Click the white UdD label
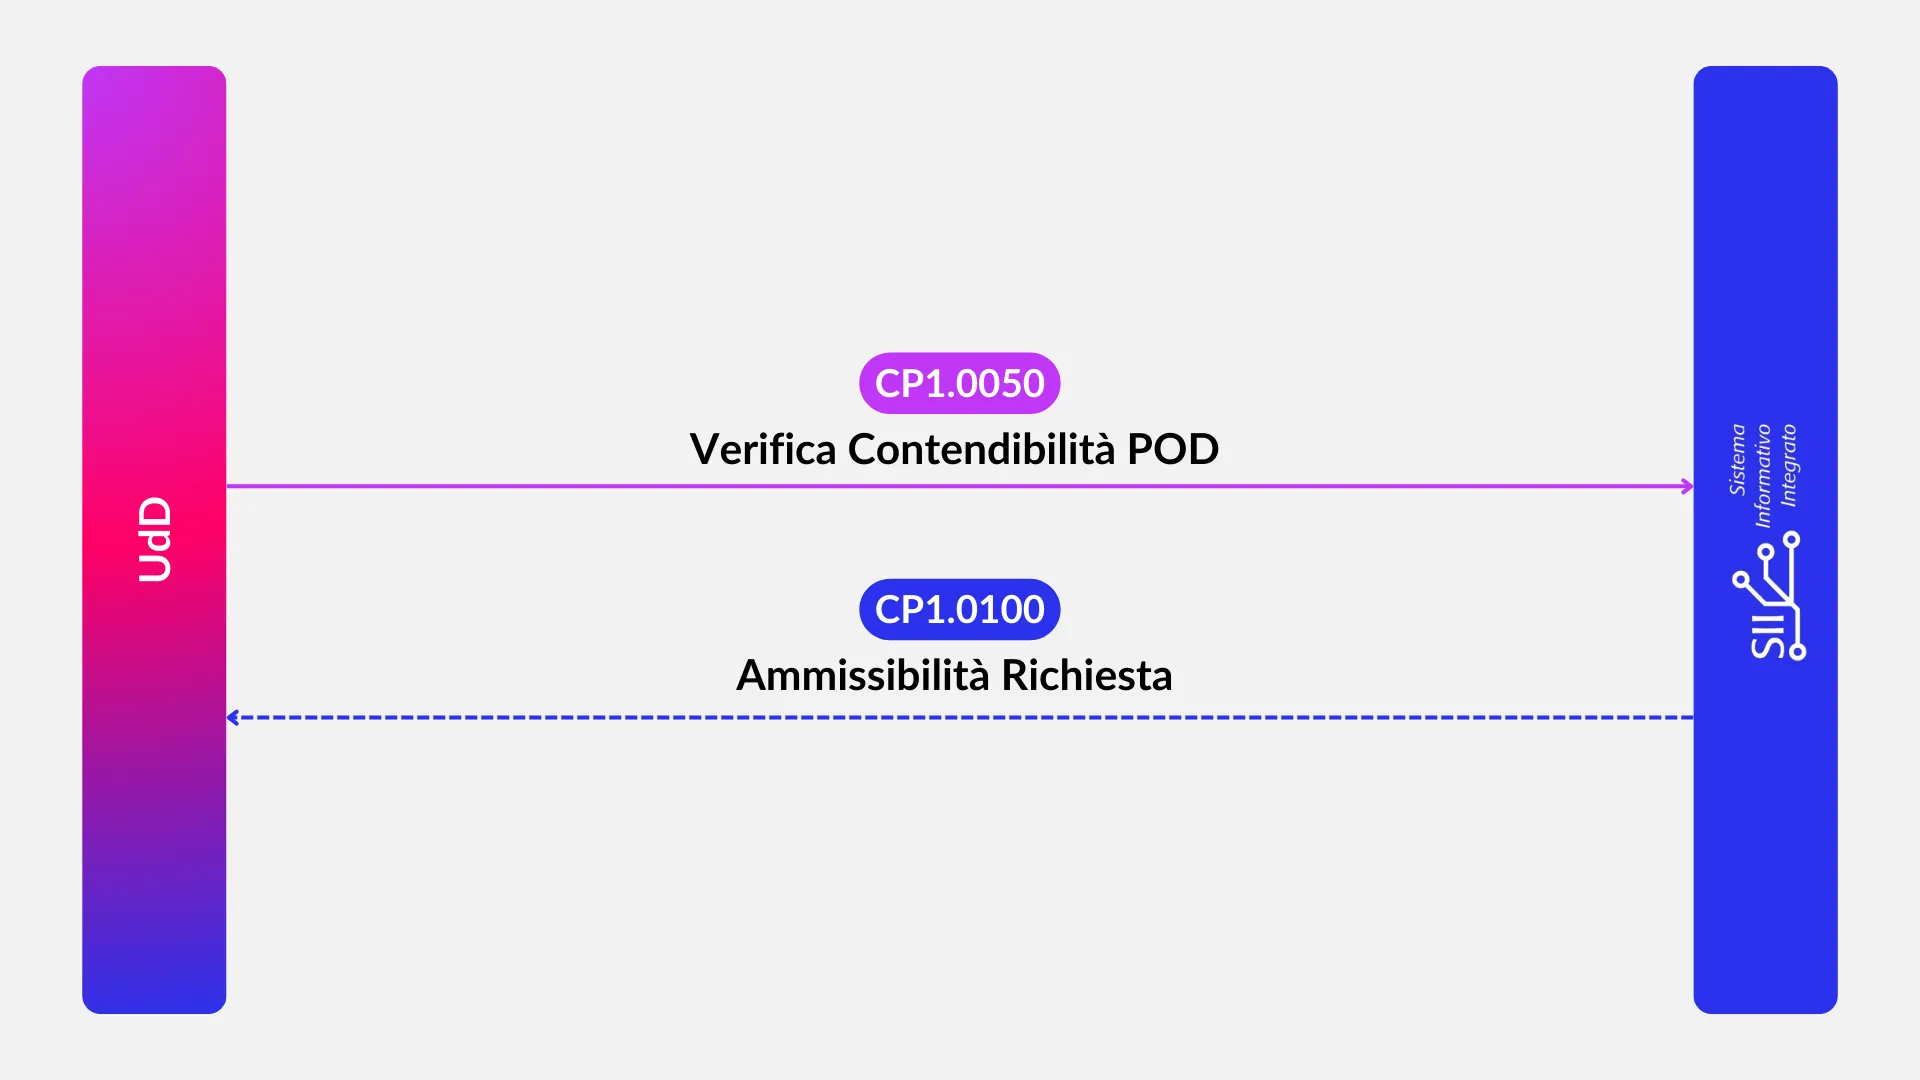The height and width of the screenshot is (1080, 1920). pos(155,539)
